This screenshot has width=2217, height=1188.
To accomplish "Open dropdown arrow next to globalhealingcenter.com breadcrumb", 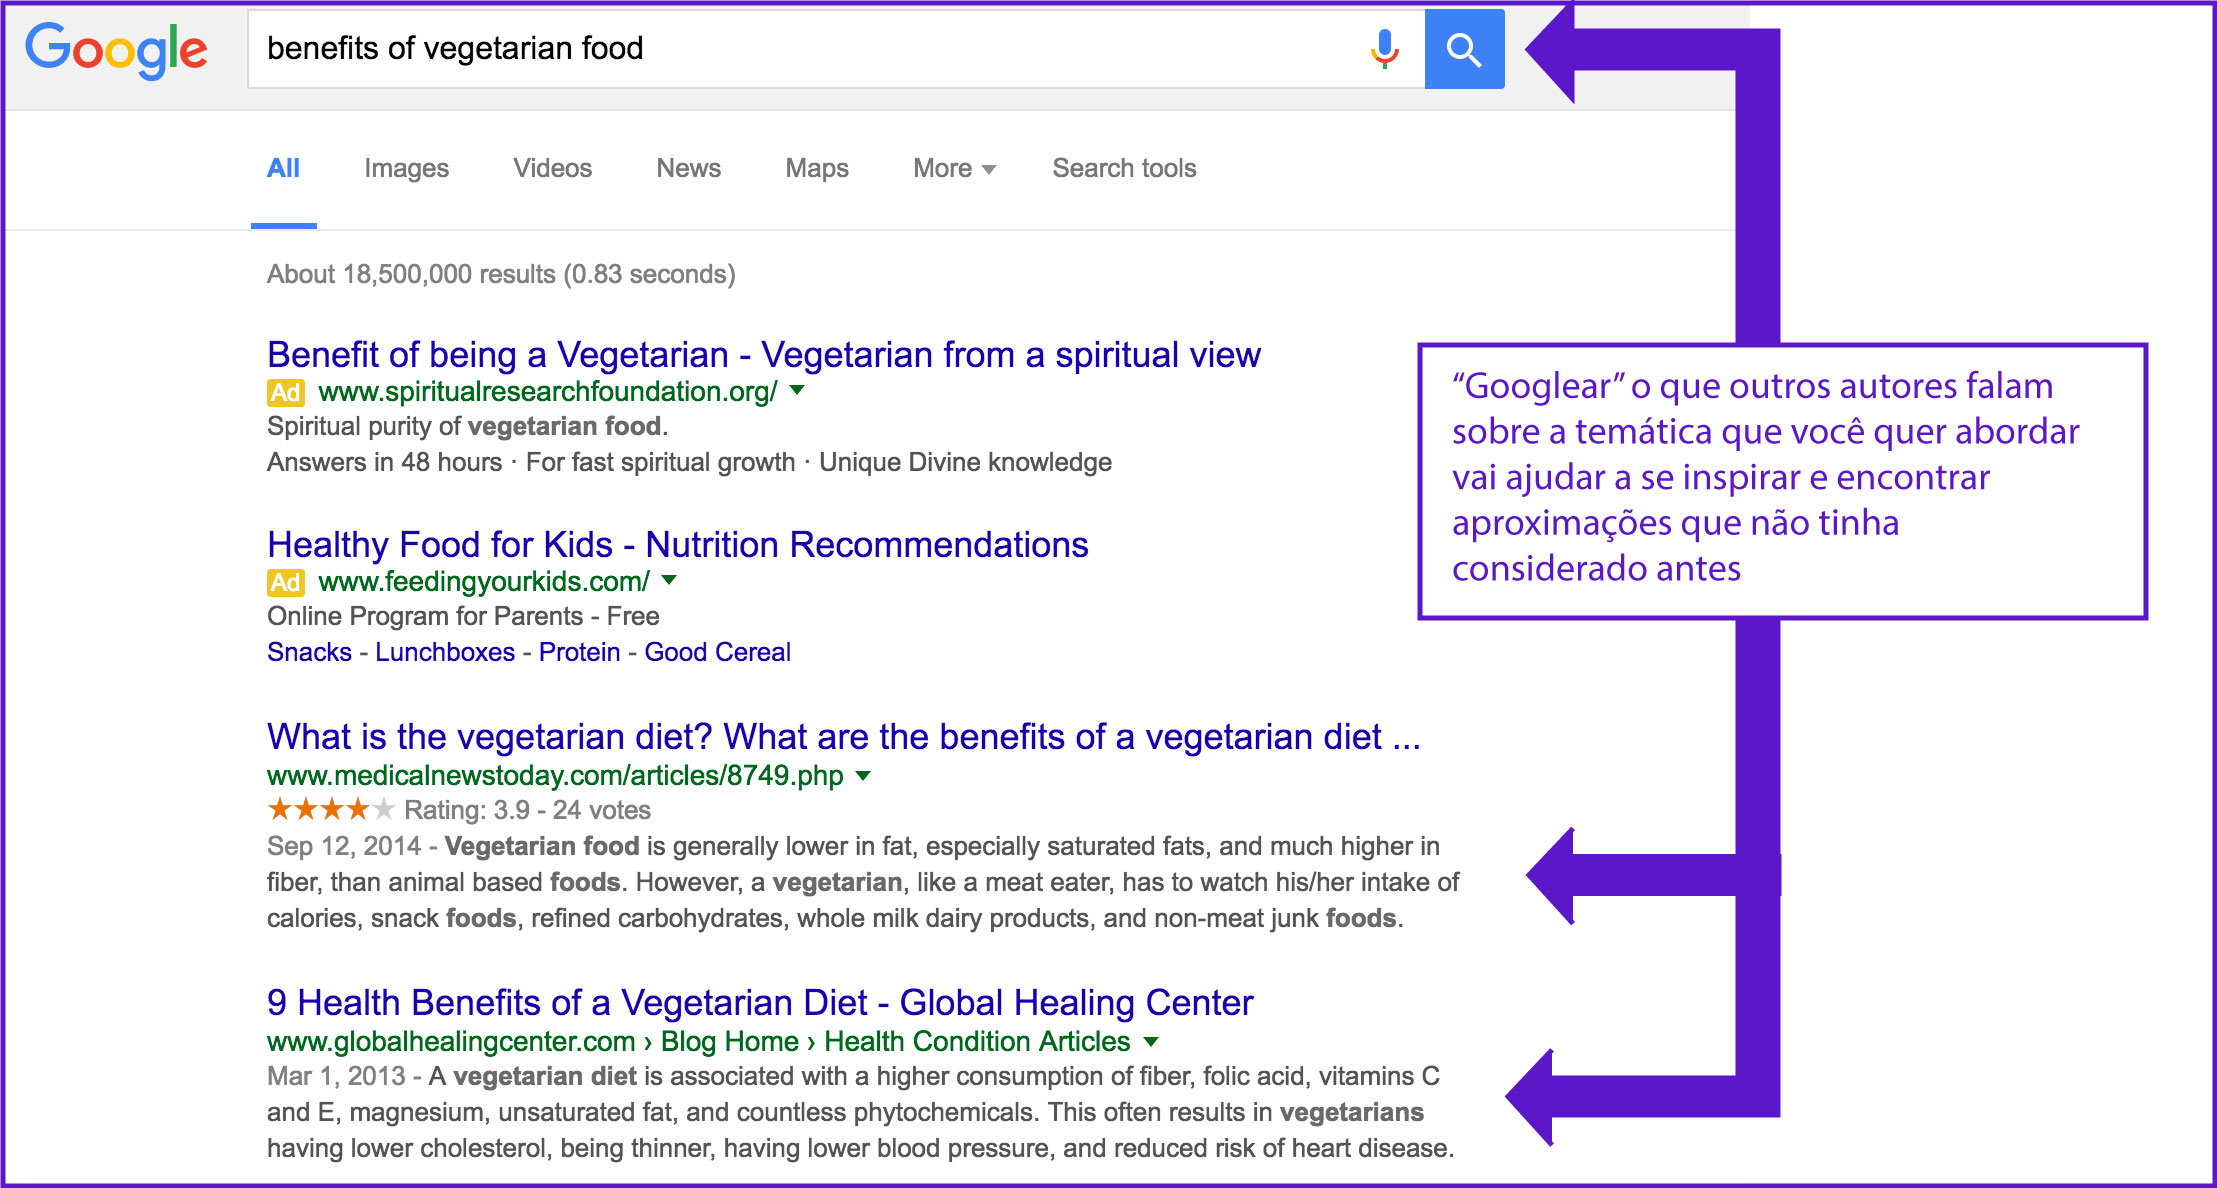I will [x=1151, y=1041].
